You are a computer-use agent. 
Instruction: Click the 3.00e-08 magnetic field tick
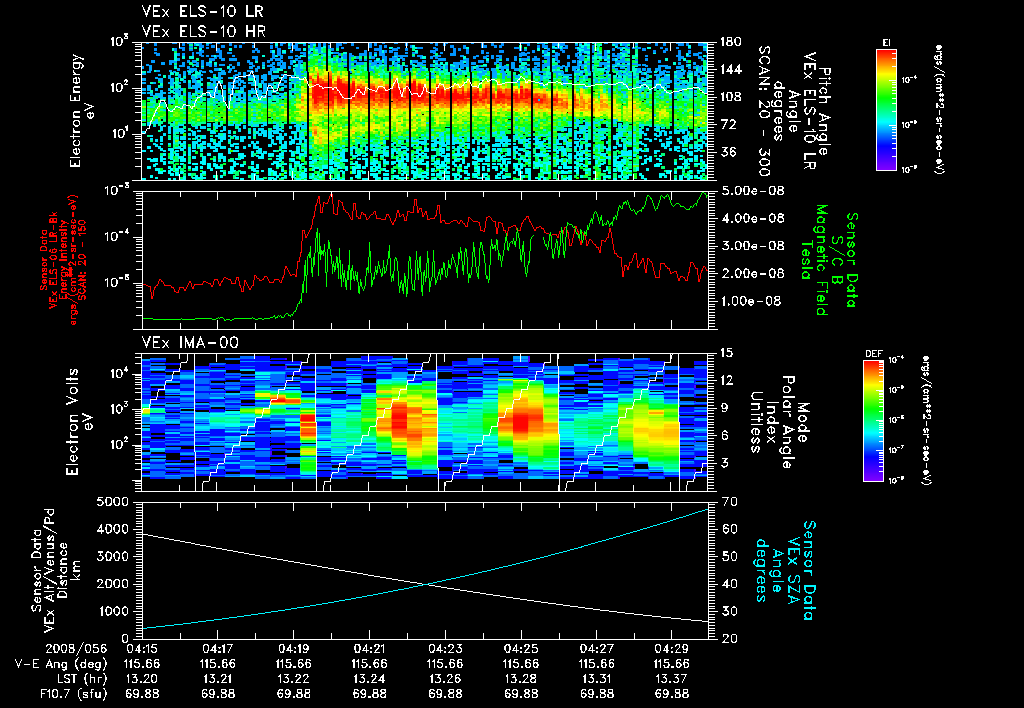[x=752, y=246]
